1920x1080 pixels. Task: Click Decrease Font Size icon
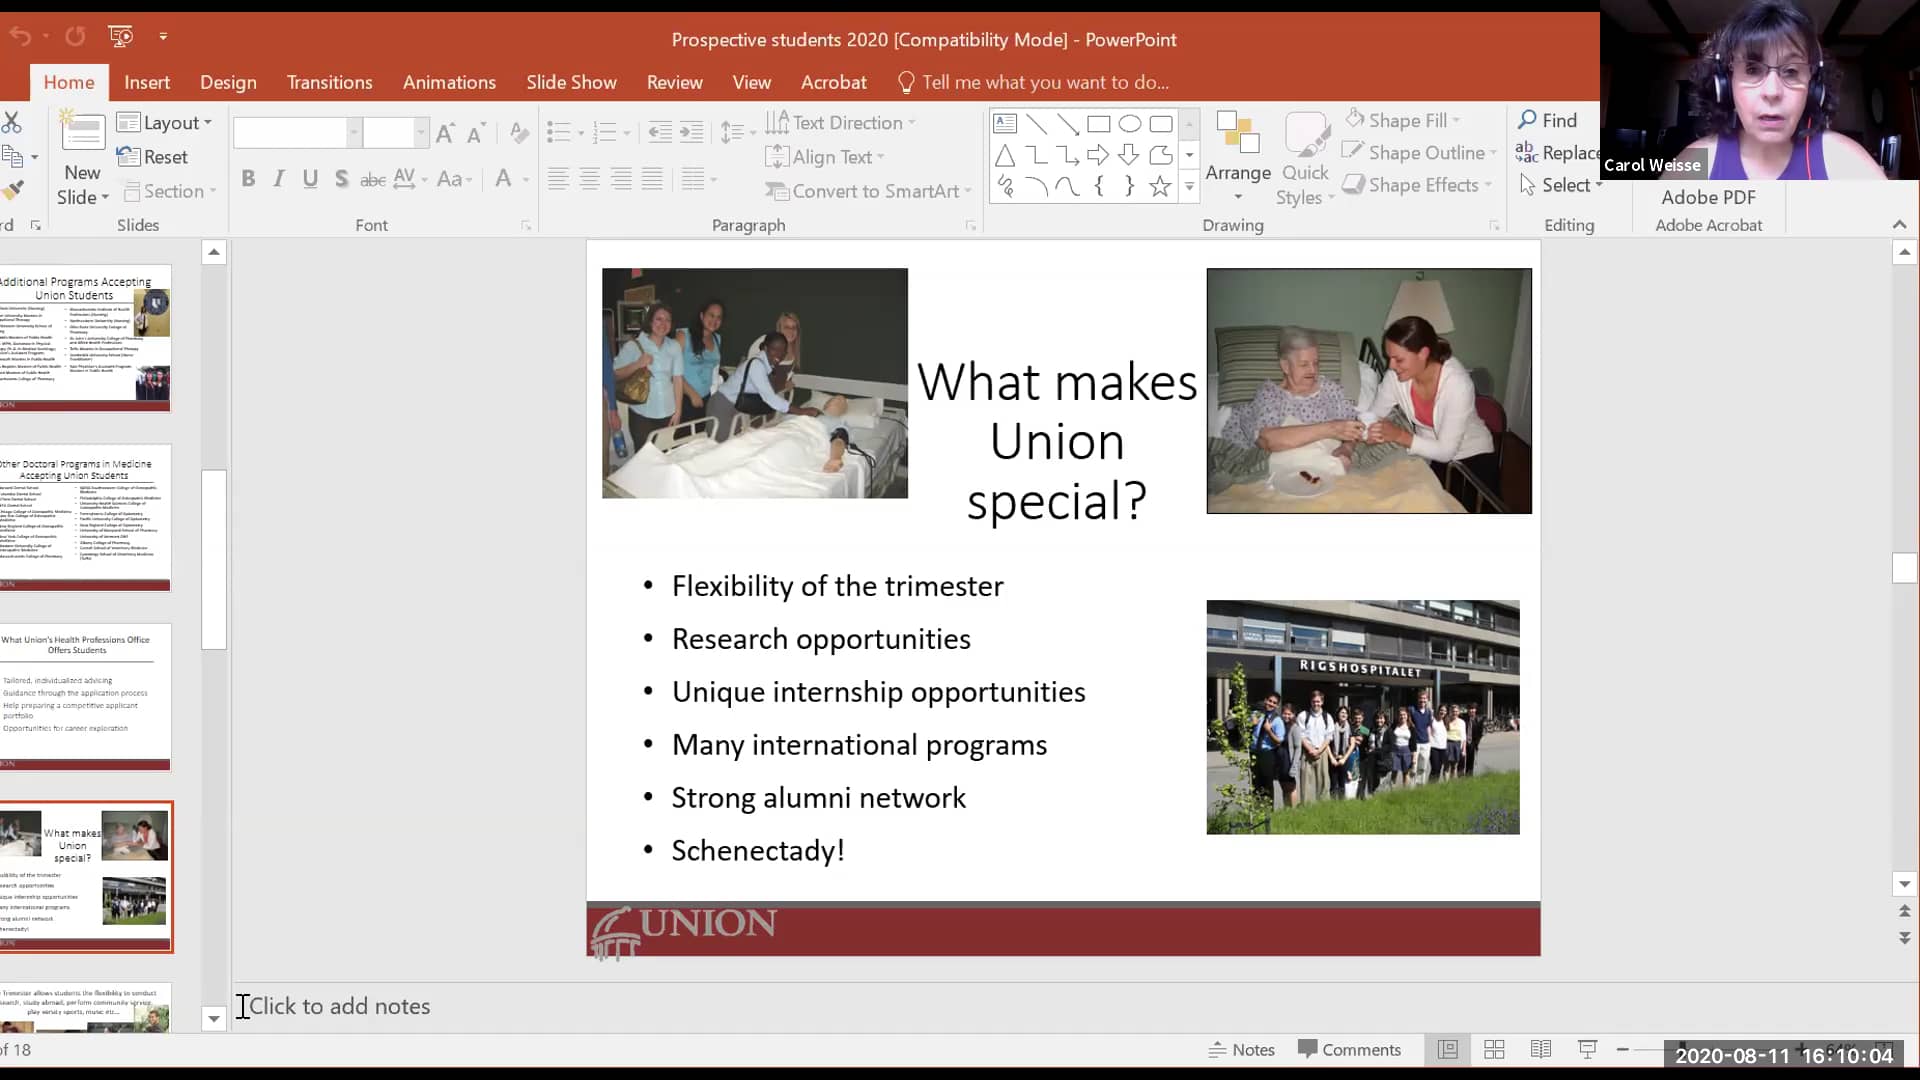click(477, 132)
